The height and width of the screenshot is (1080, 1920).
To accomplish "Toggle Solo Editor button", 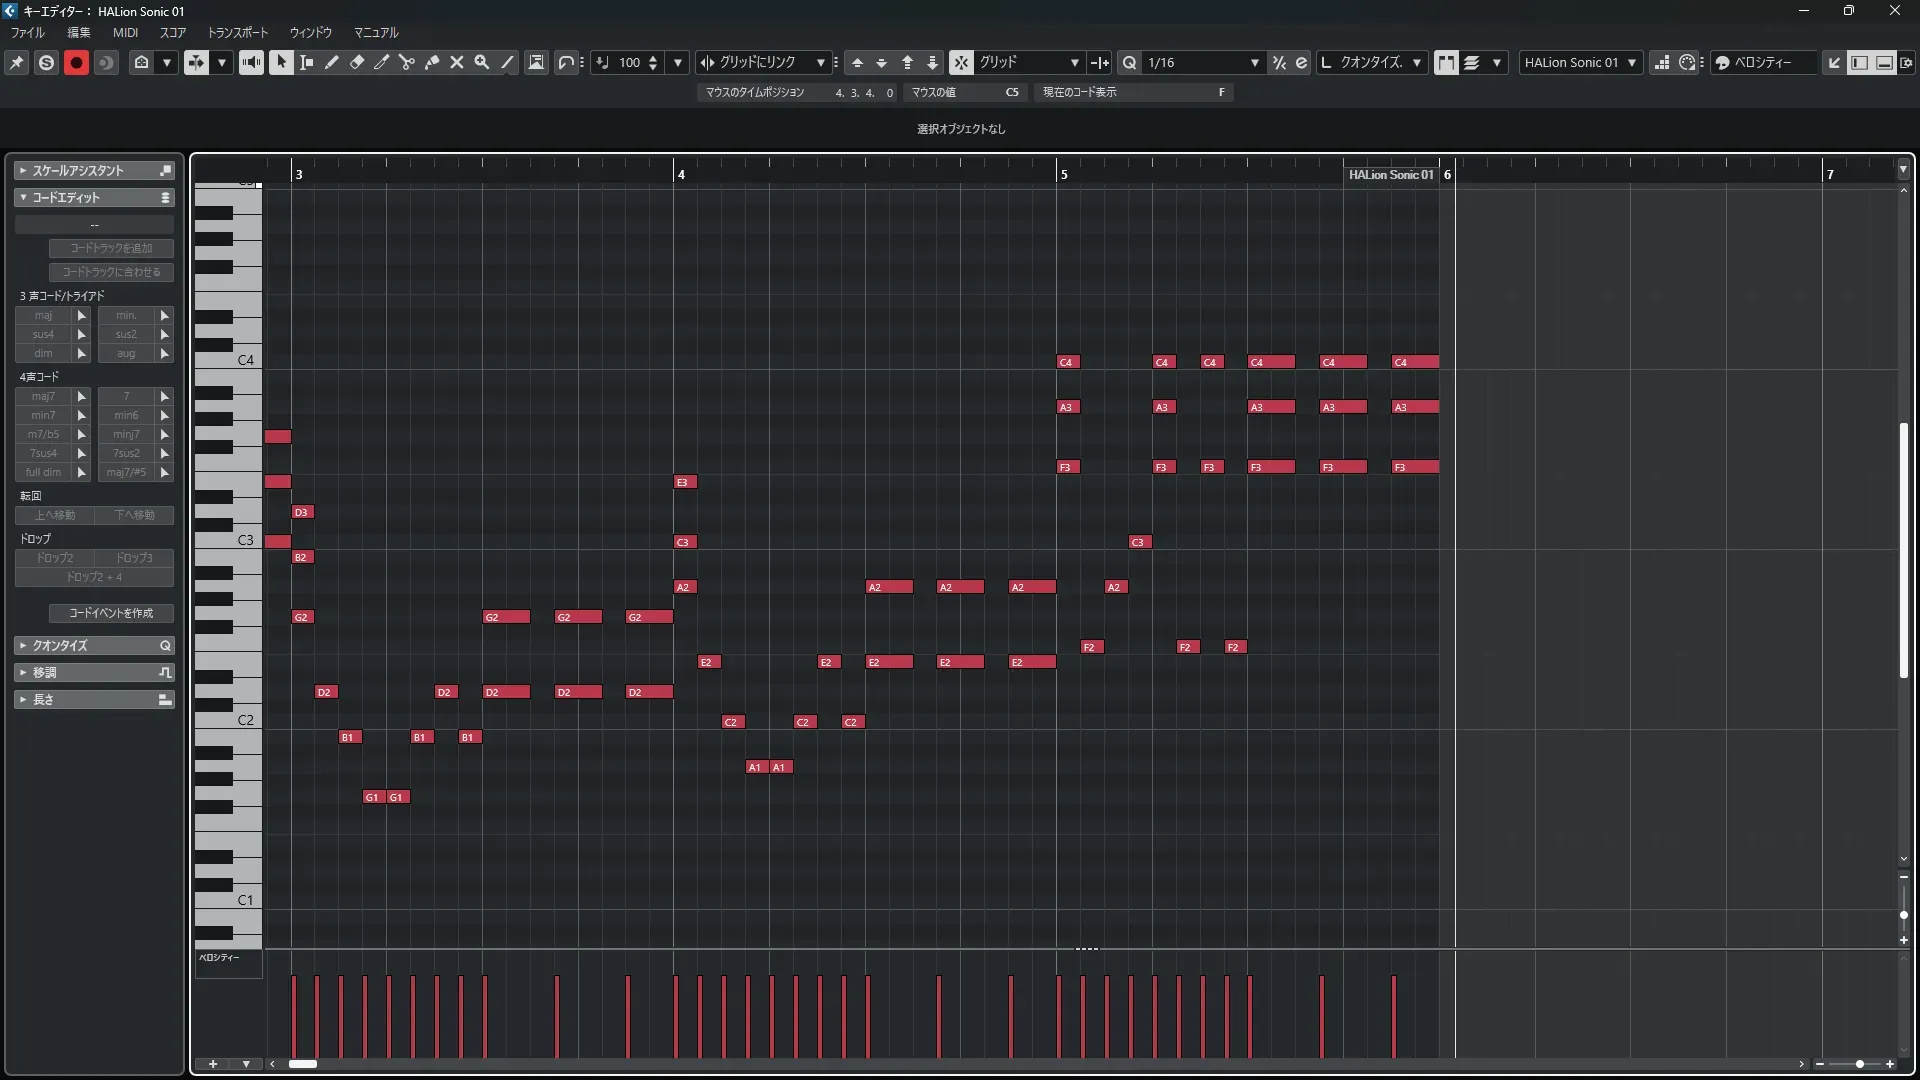I will pos(46,62).
